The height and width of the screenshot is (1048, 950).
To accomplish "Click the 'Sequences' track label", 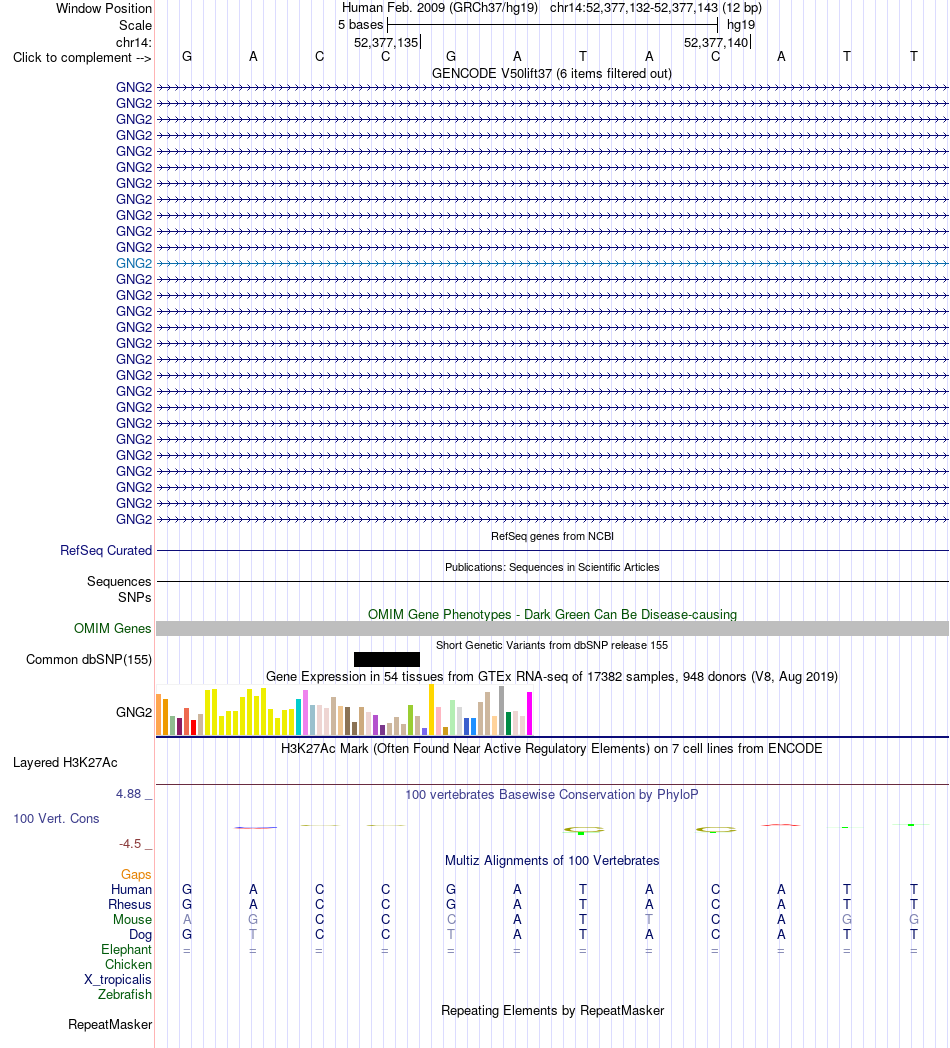I will pyautogui.click(x=119, y=581).
